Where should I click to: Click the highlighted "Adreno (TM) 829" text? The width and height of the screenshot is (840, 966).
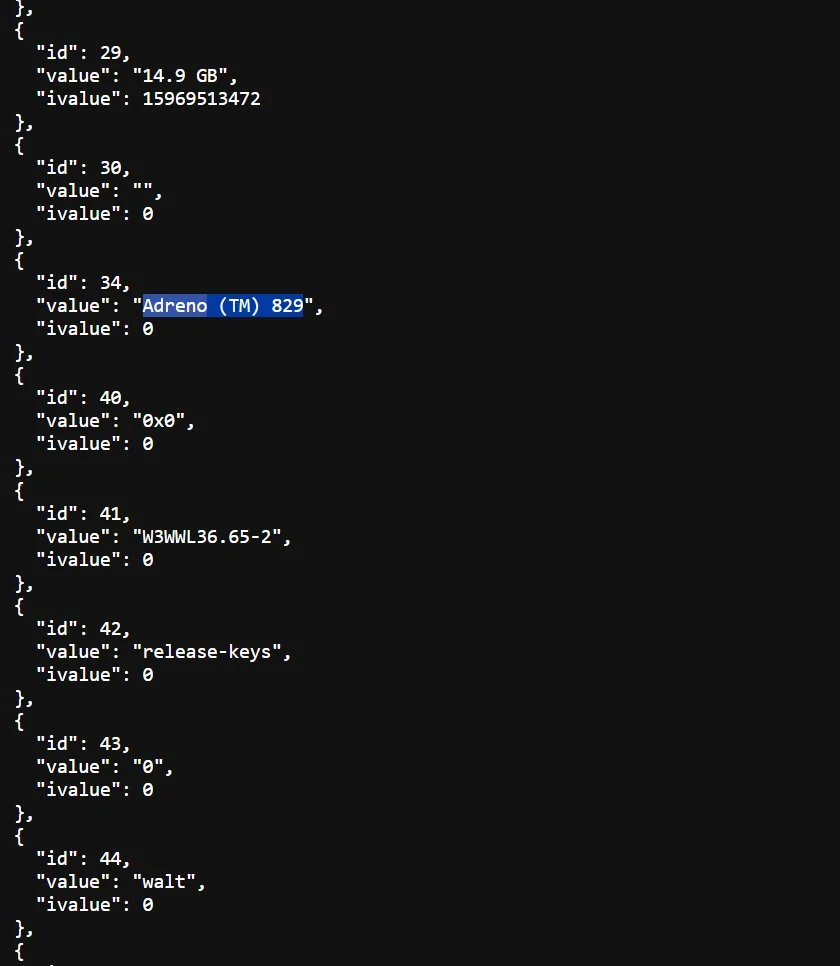point(223,306)
